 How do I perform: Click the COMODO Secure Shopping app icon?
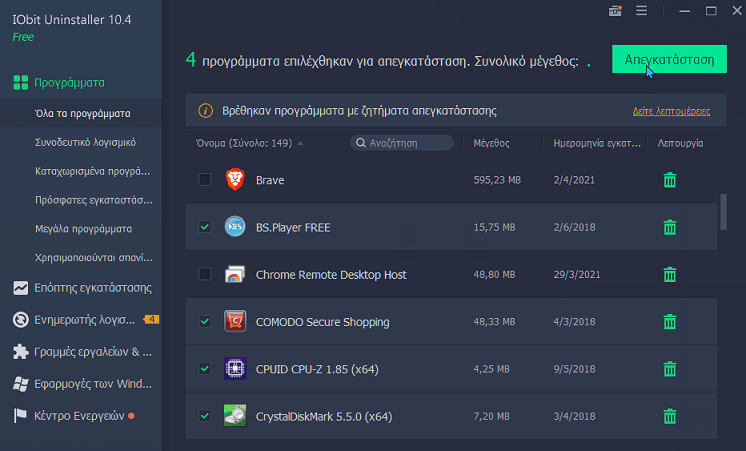click(x=235, y=321)
